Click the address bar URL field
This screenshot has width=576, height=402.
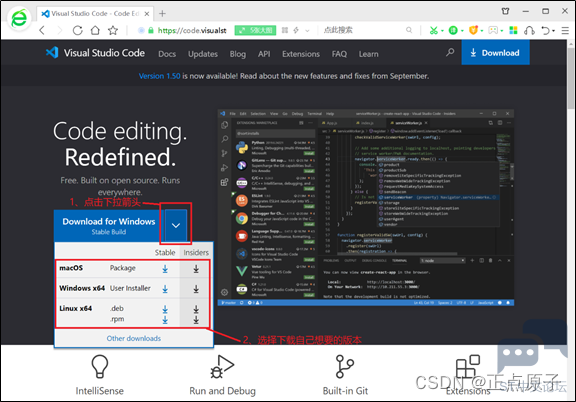[x=192, y=30]
